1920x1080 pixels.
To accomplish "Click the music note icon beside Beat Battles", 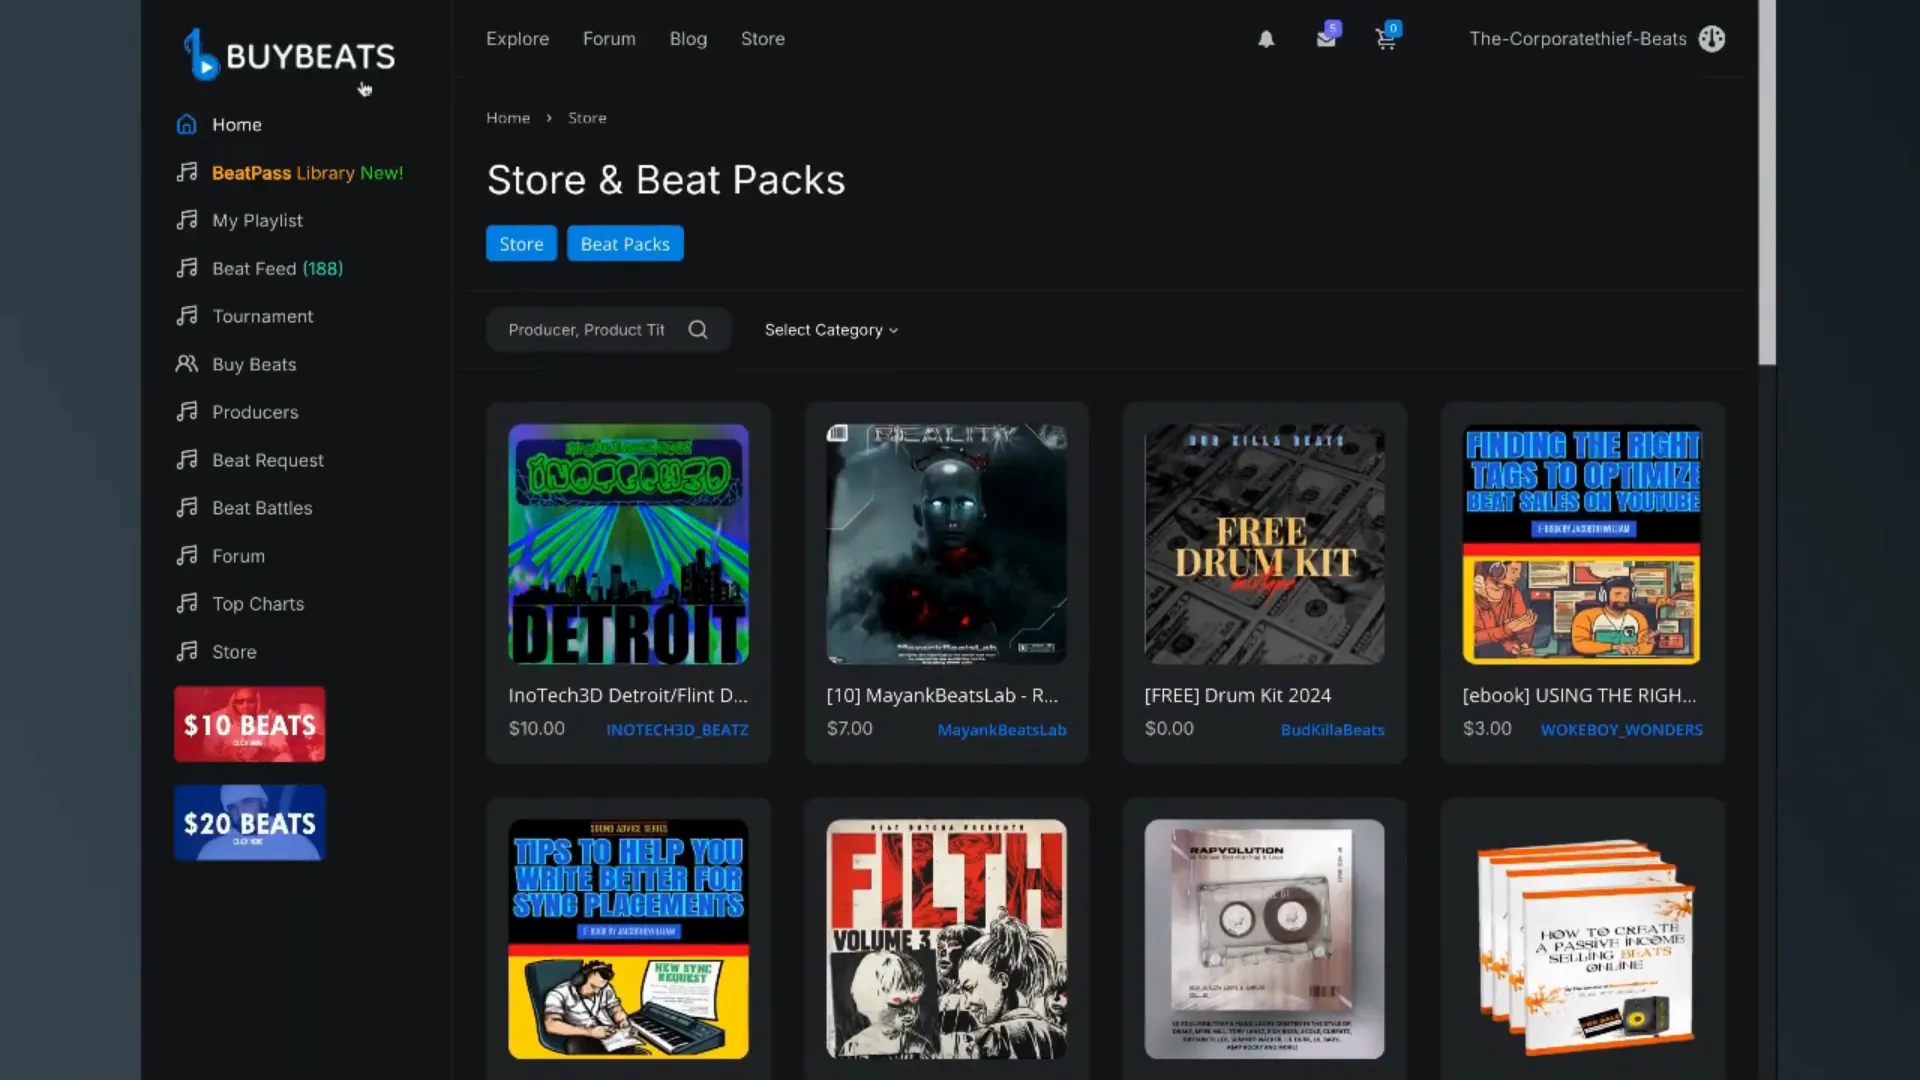I will (x=187, y=508).
